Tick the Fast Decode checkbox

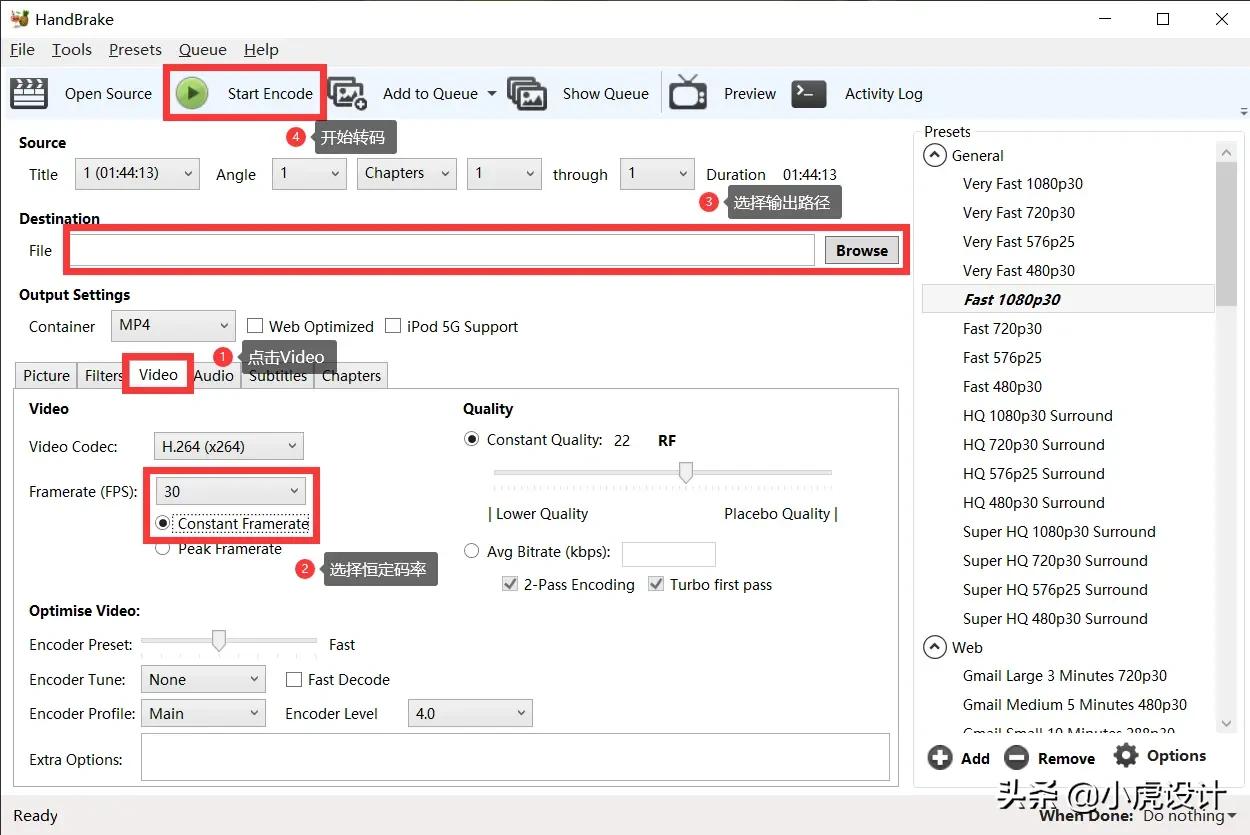(x=294, y=680)
